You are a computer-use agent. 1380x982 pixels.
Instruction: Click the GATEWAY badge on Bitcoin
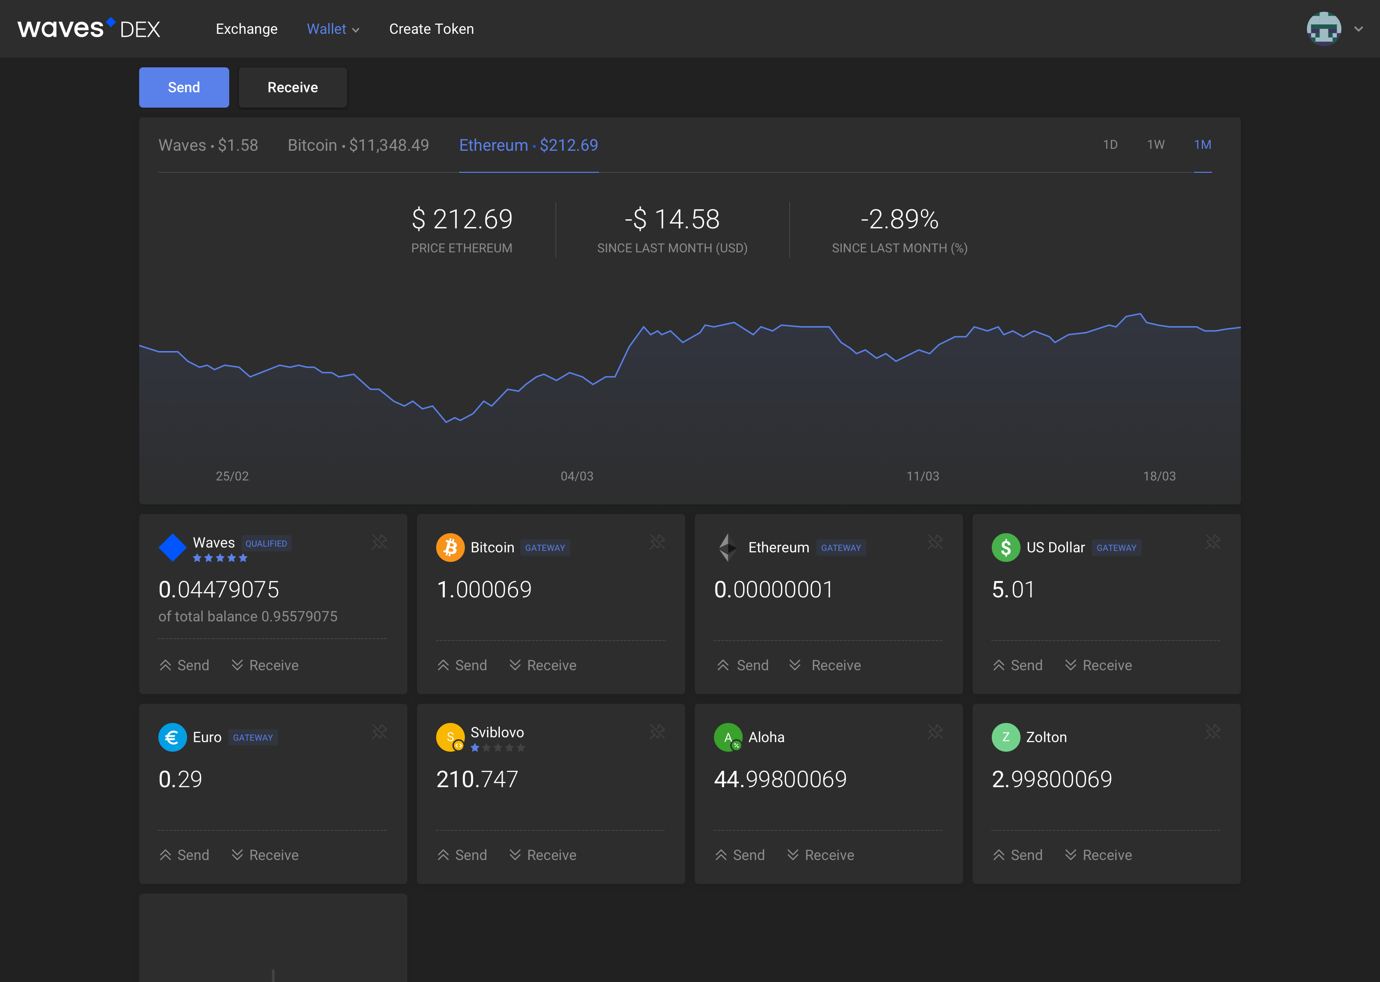click(x=545, y=547)
